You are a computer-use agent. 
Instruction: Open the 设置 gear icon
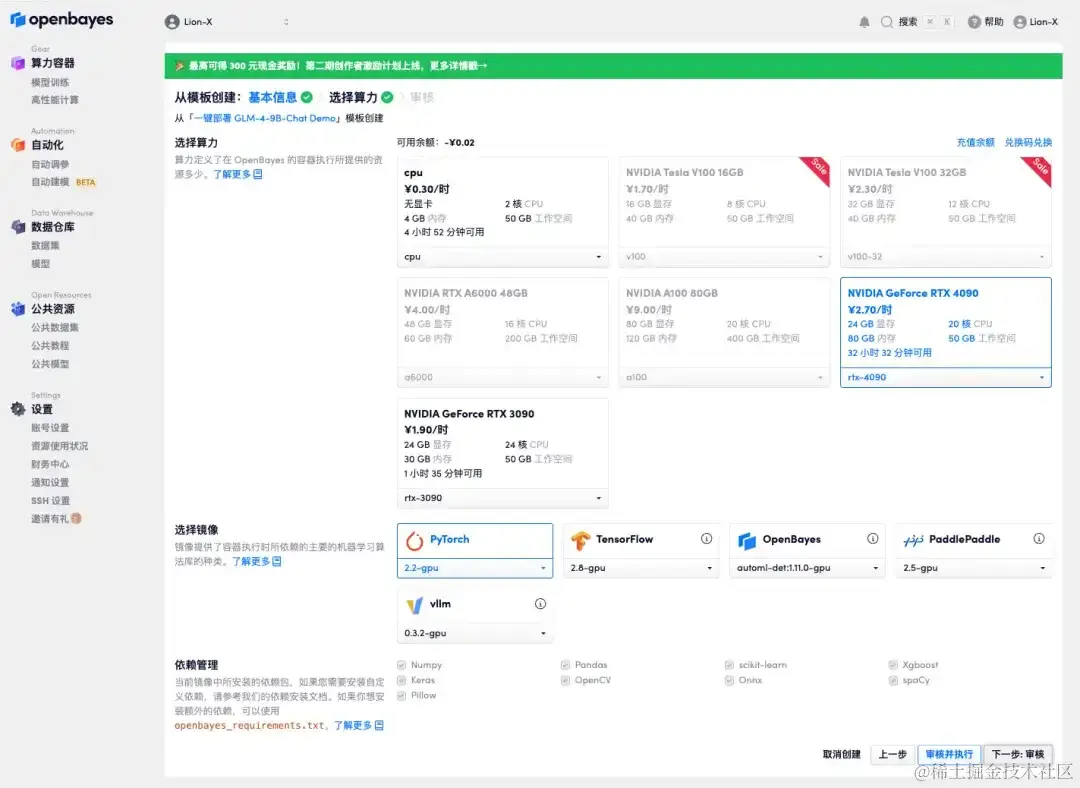[18, 409]
